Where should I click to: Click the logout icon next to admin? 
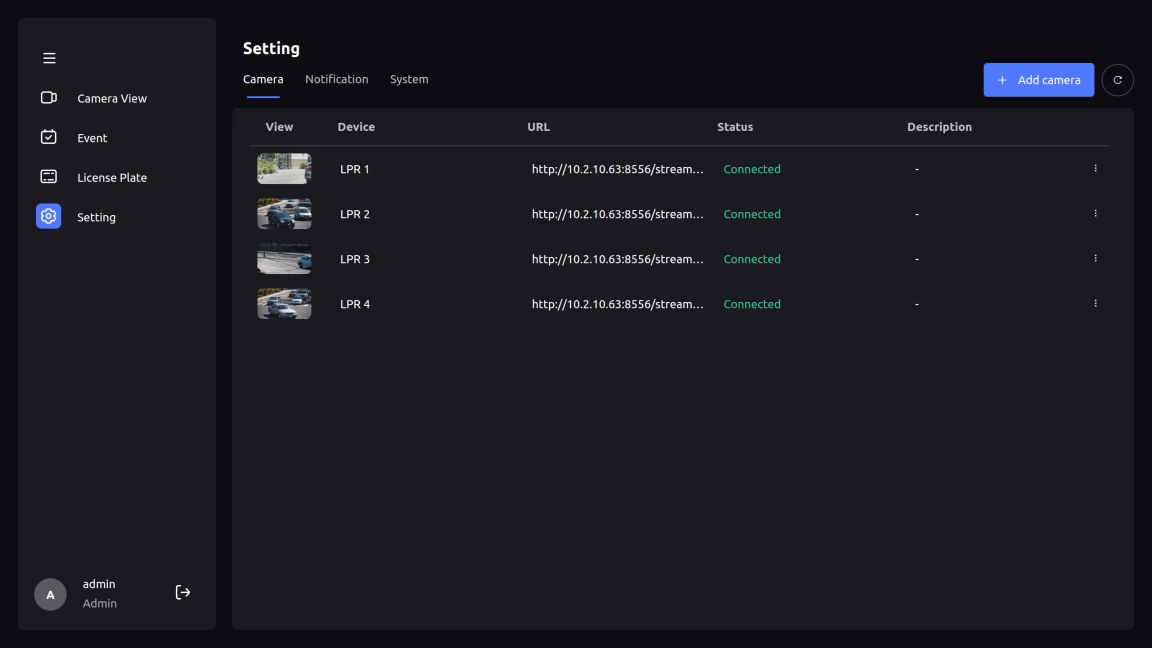(x=183, y=593)
